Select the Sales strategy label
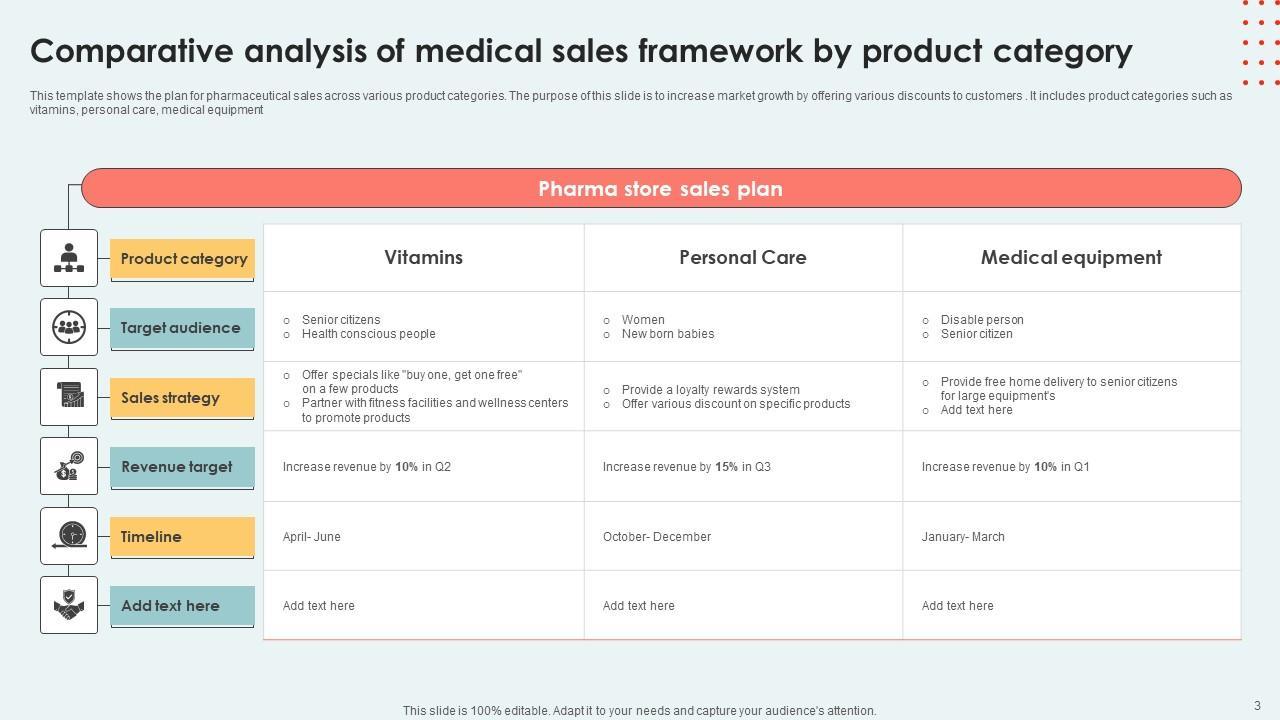 tap(171, 398)
